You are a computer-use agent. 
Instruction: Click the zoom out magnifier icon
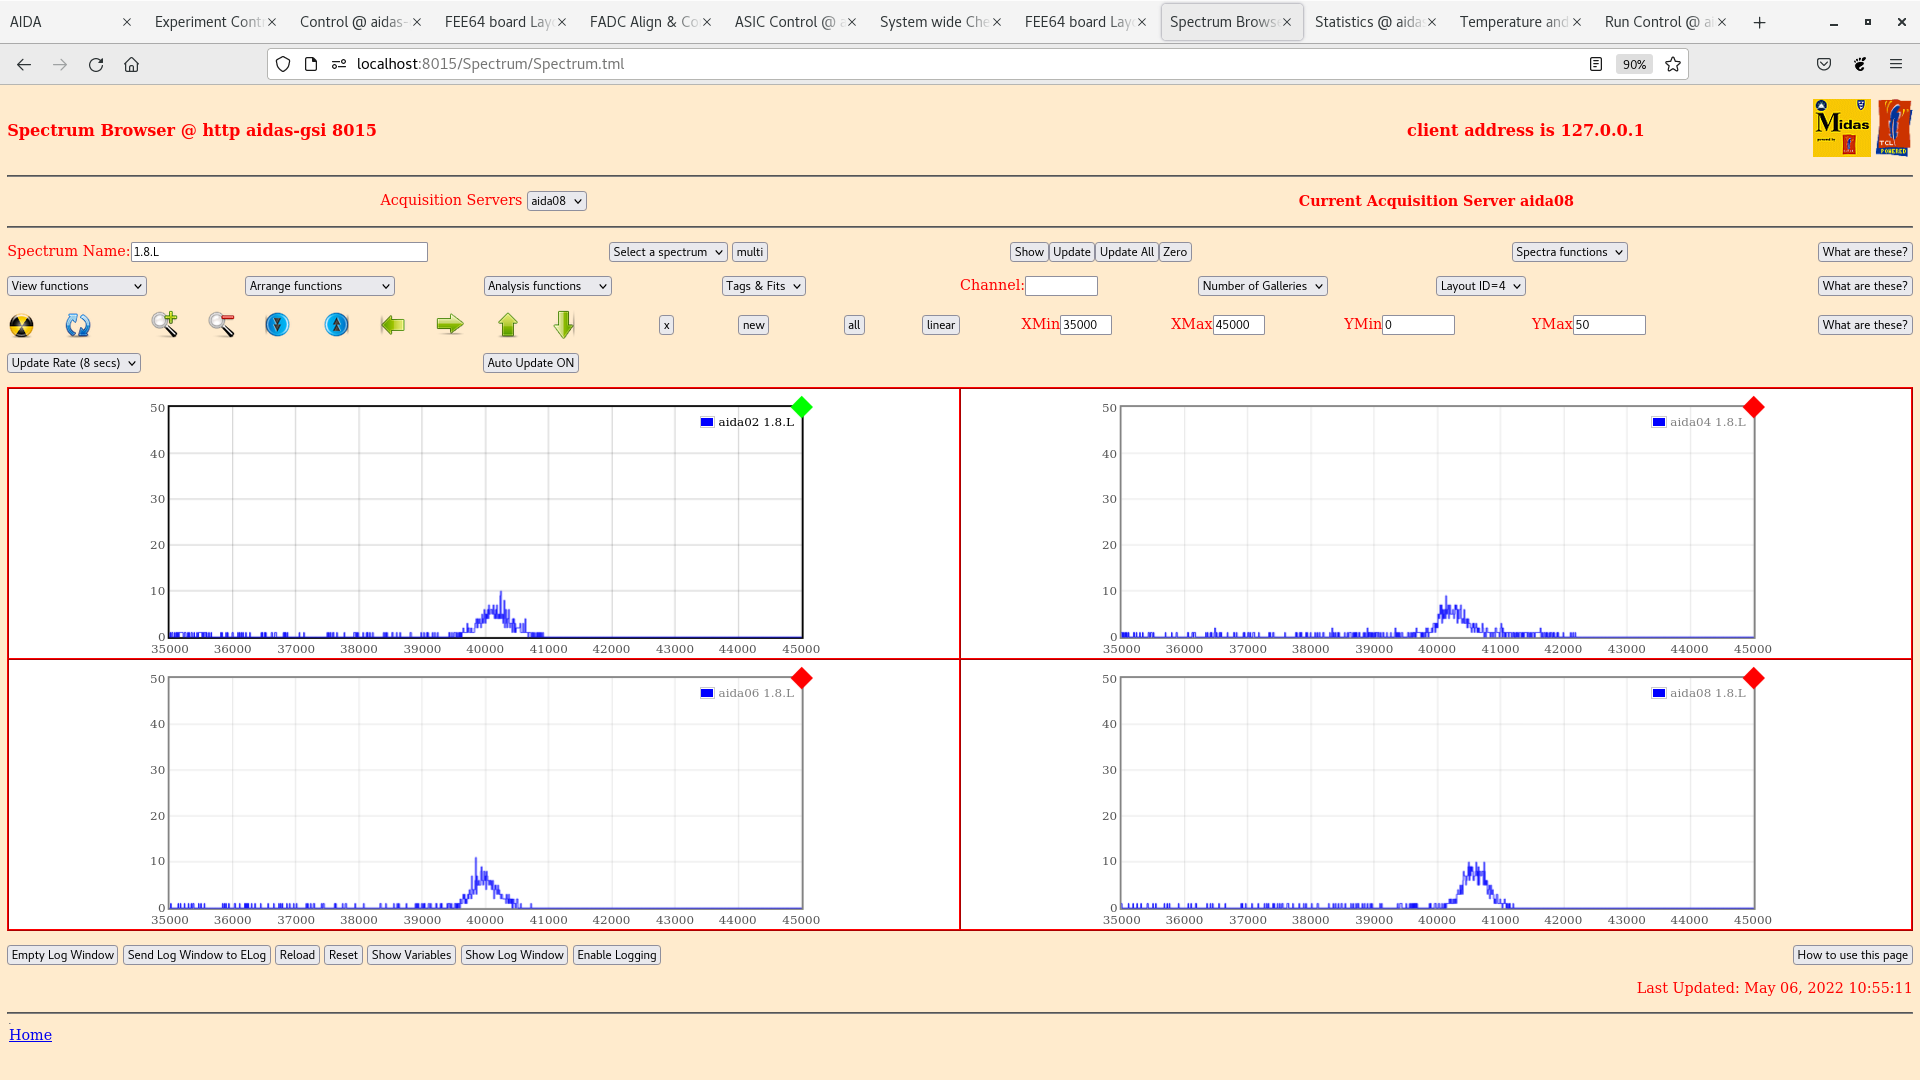tap(221, 324)
